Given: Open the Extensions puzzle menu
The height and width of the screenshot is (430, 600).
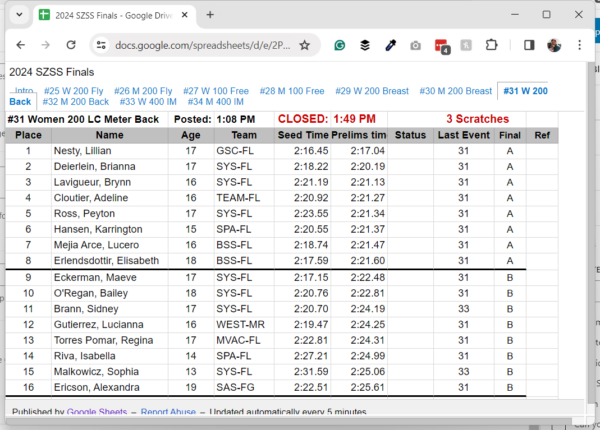Looking at the screenshot, I should click(491, 45).
